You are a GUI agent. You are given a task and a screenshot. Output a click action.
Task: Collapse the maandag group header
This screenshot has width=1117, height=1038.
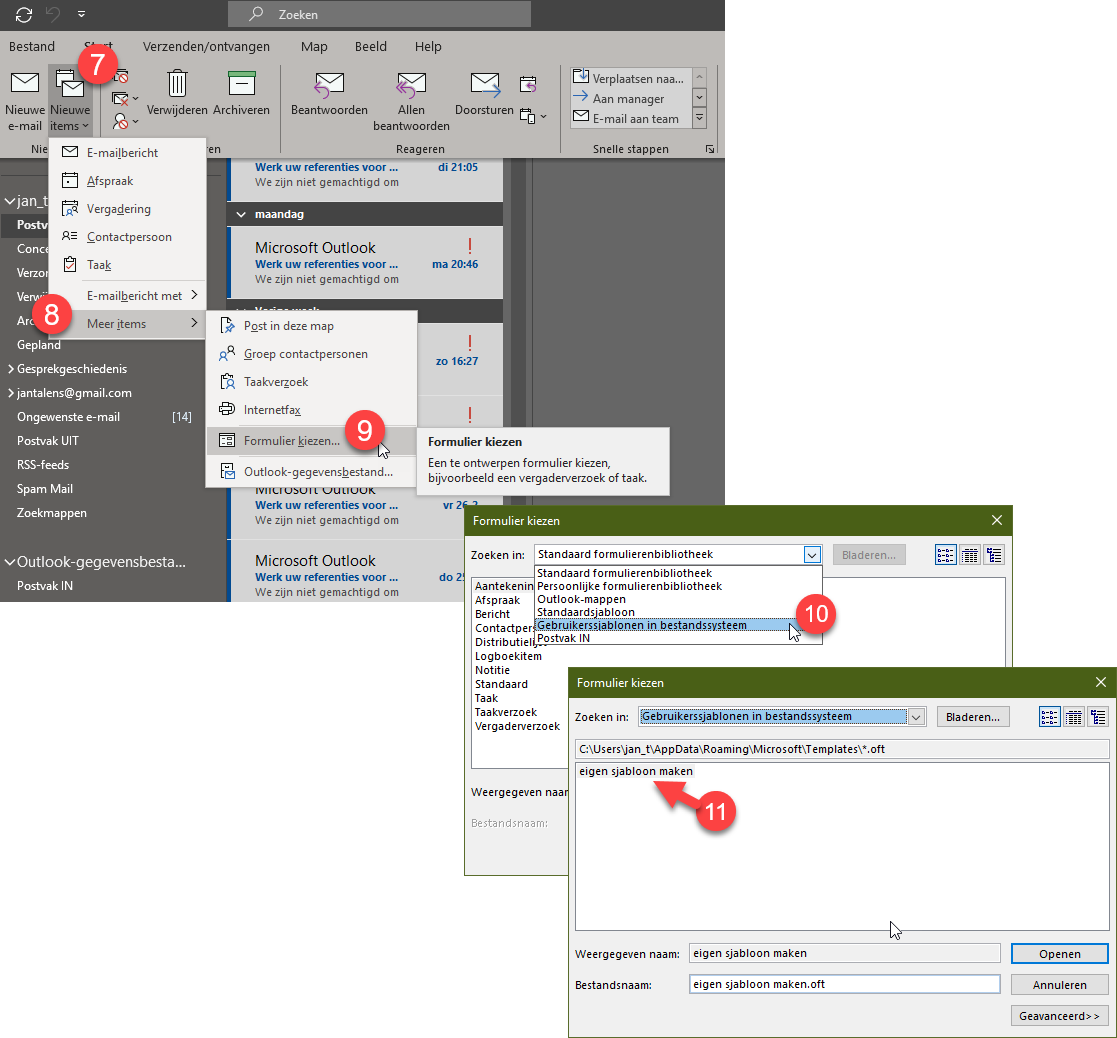241,214
